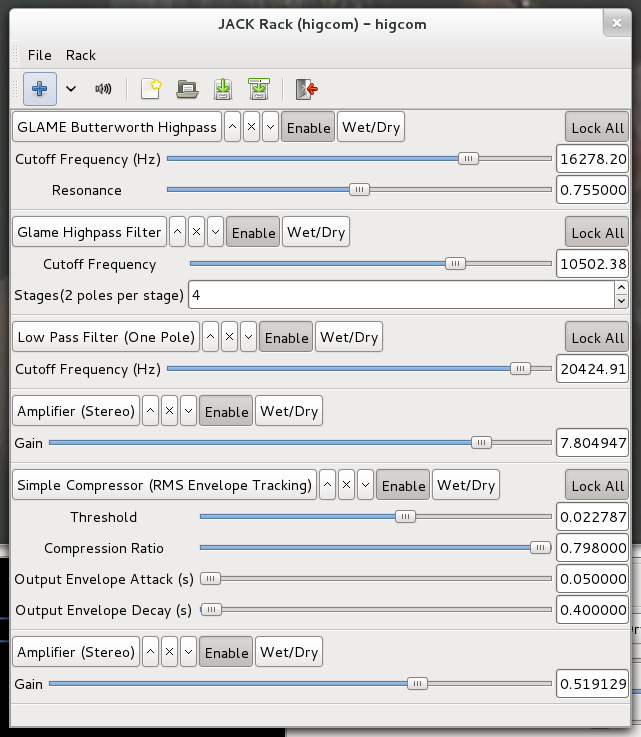Click the Threshold slider handle
This screenshot has height=737, width=641.
[405, 517]
